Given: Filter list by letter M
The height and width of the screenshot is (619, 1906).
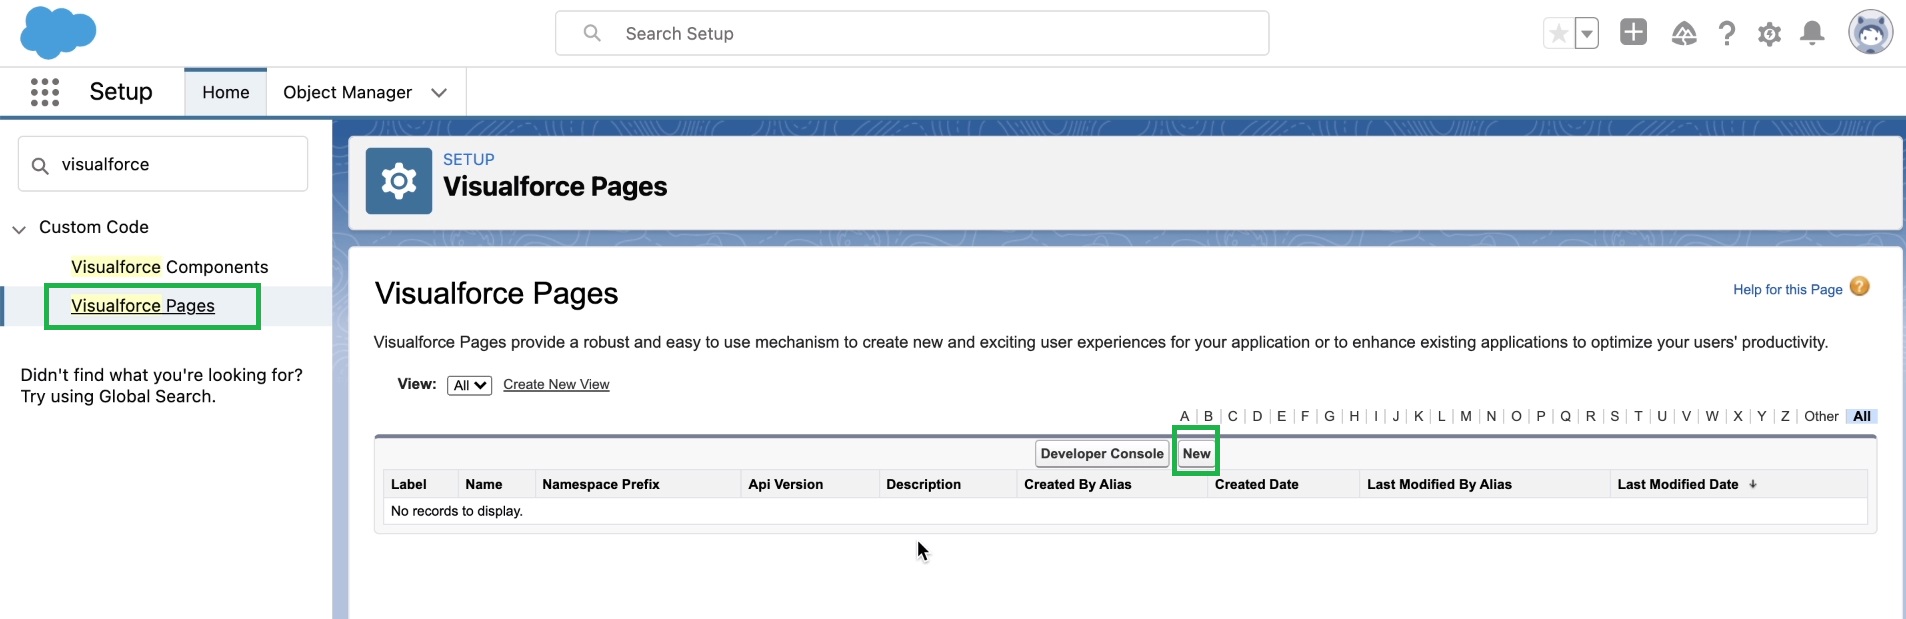Looking at the screenshot, I should click(1466, 416).
